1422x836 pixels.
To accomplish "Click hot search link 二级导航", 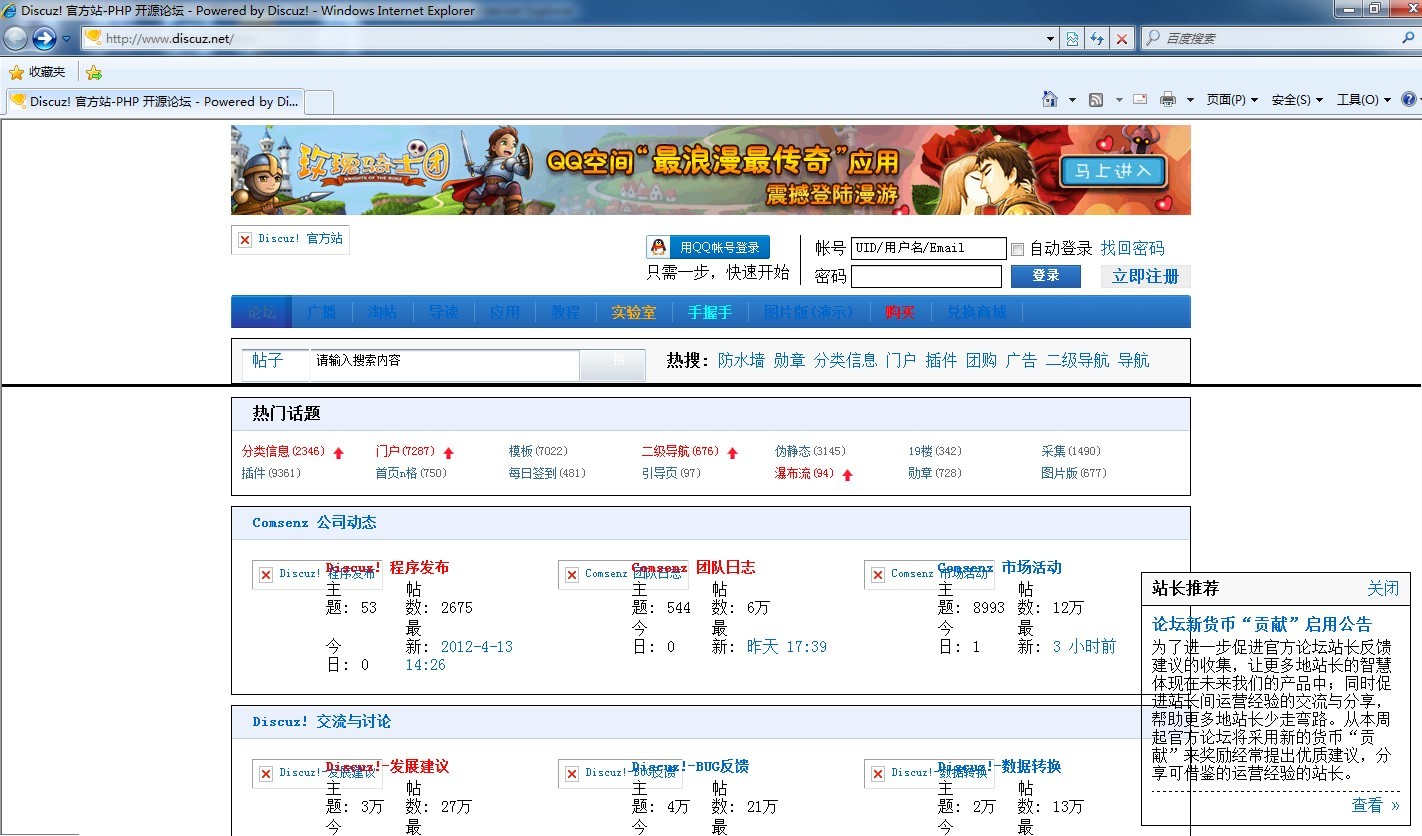I will pyautogui.click(x=1077, y=360).
